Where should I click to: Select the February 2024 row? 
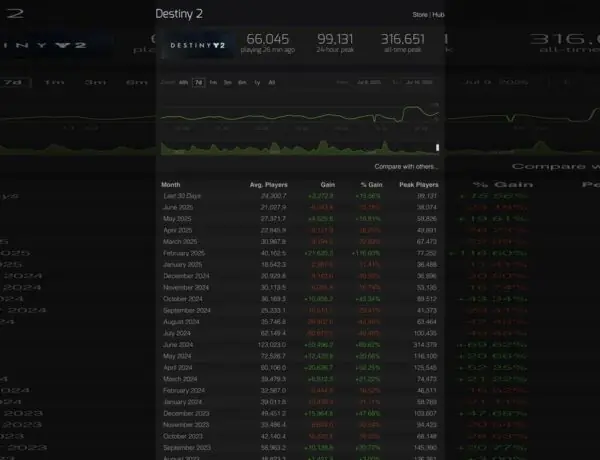[x=300, y=391]
